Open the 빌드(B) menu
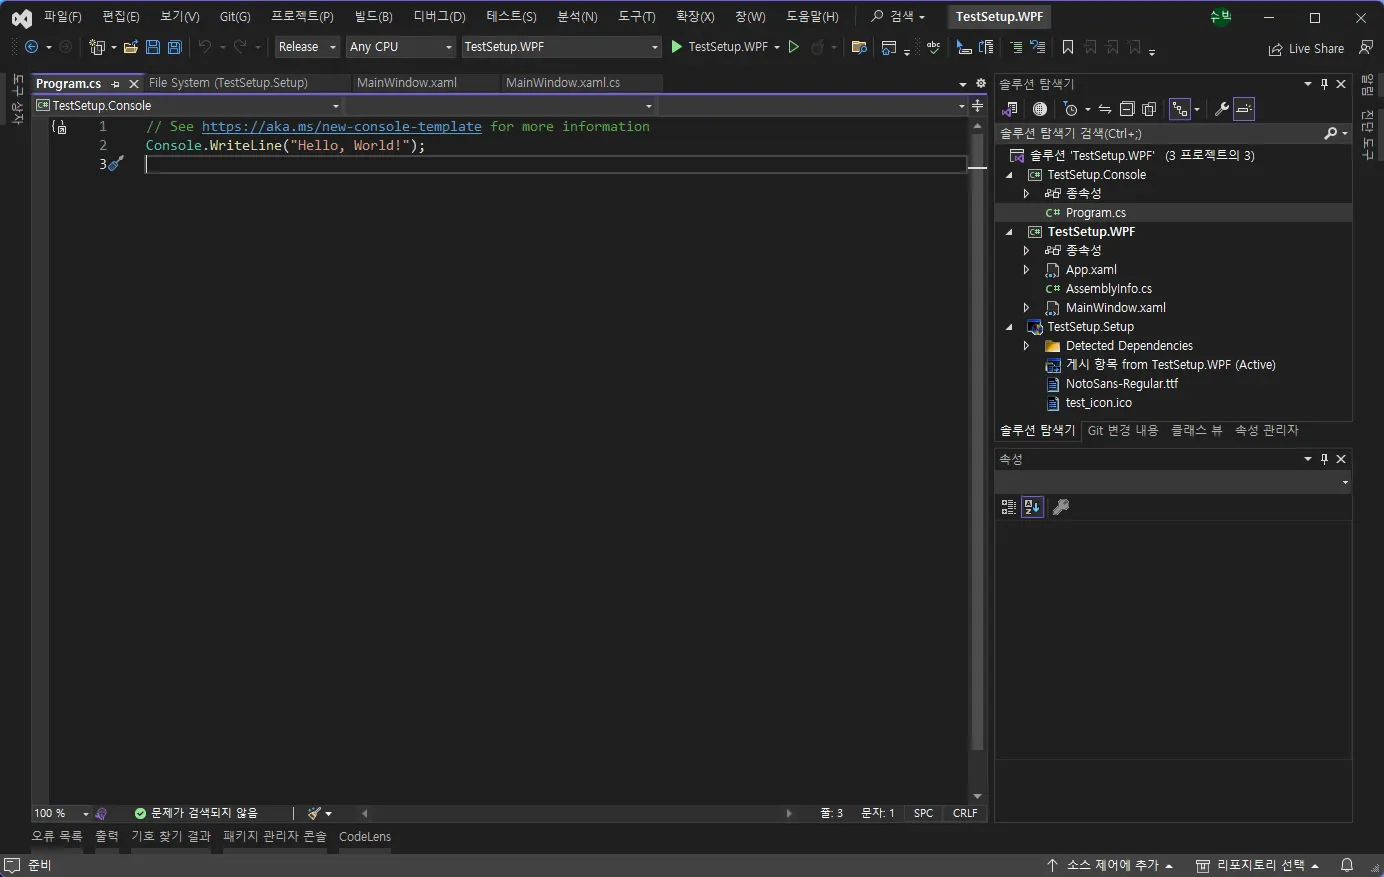Viewport: 1384px width, 877px height. [373, 17]
